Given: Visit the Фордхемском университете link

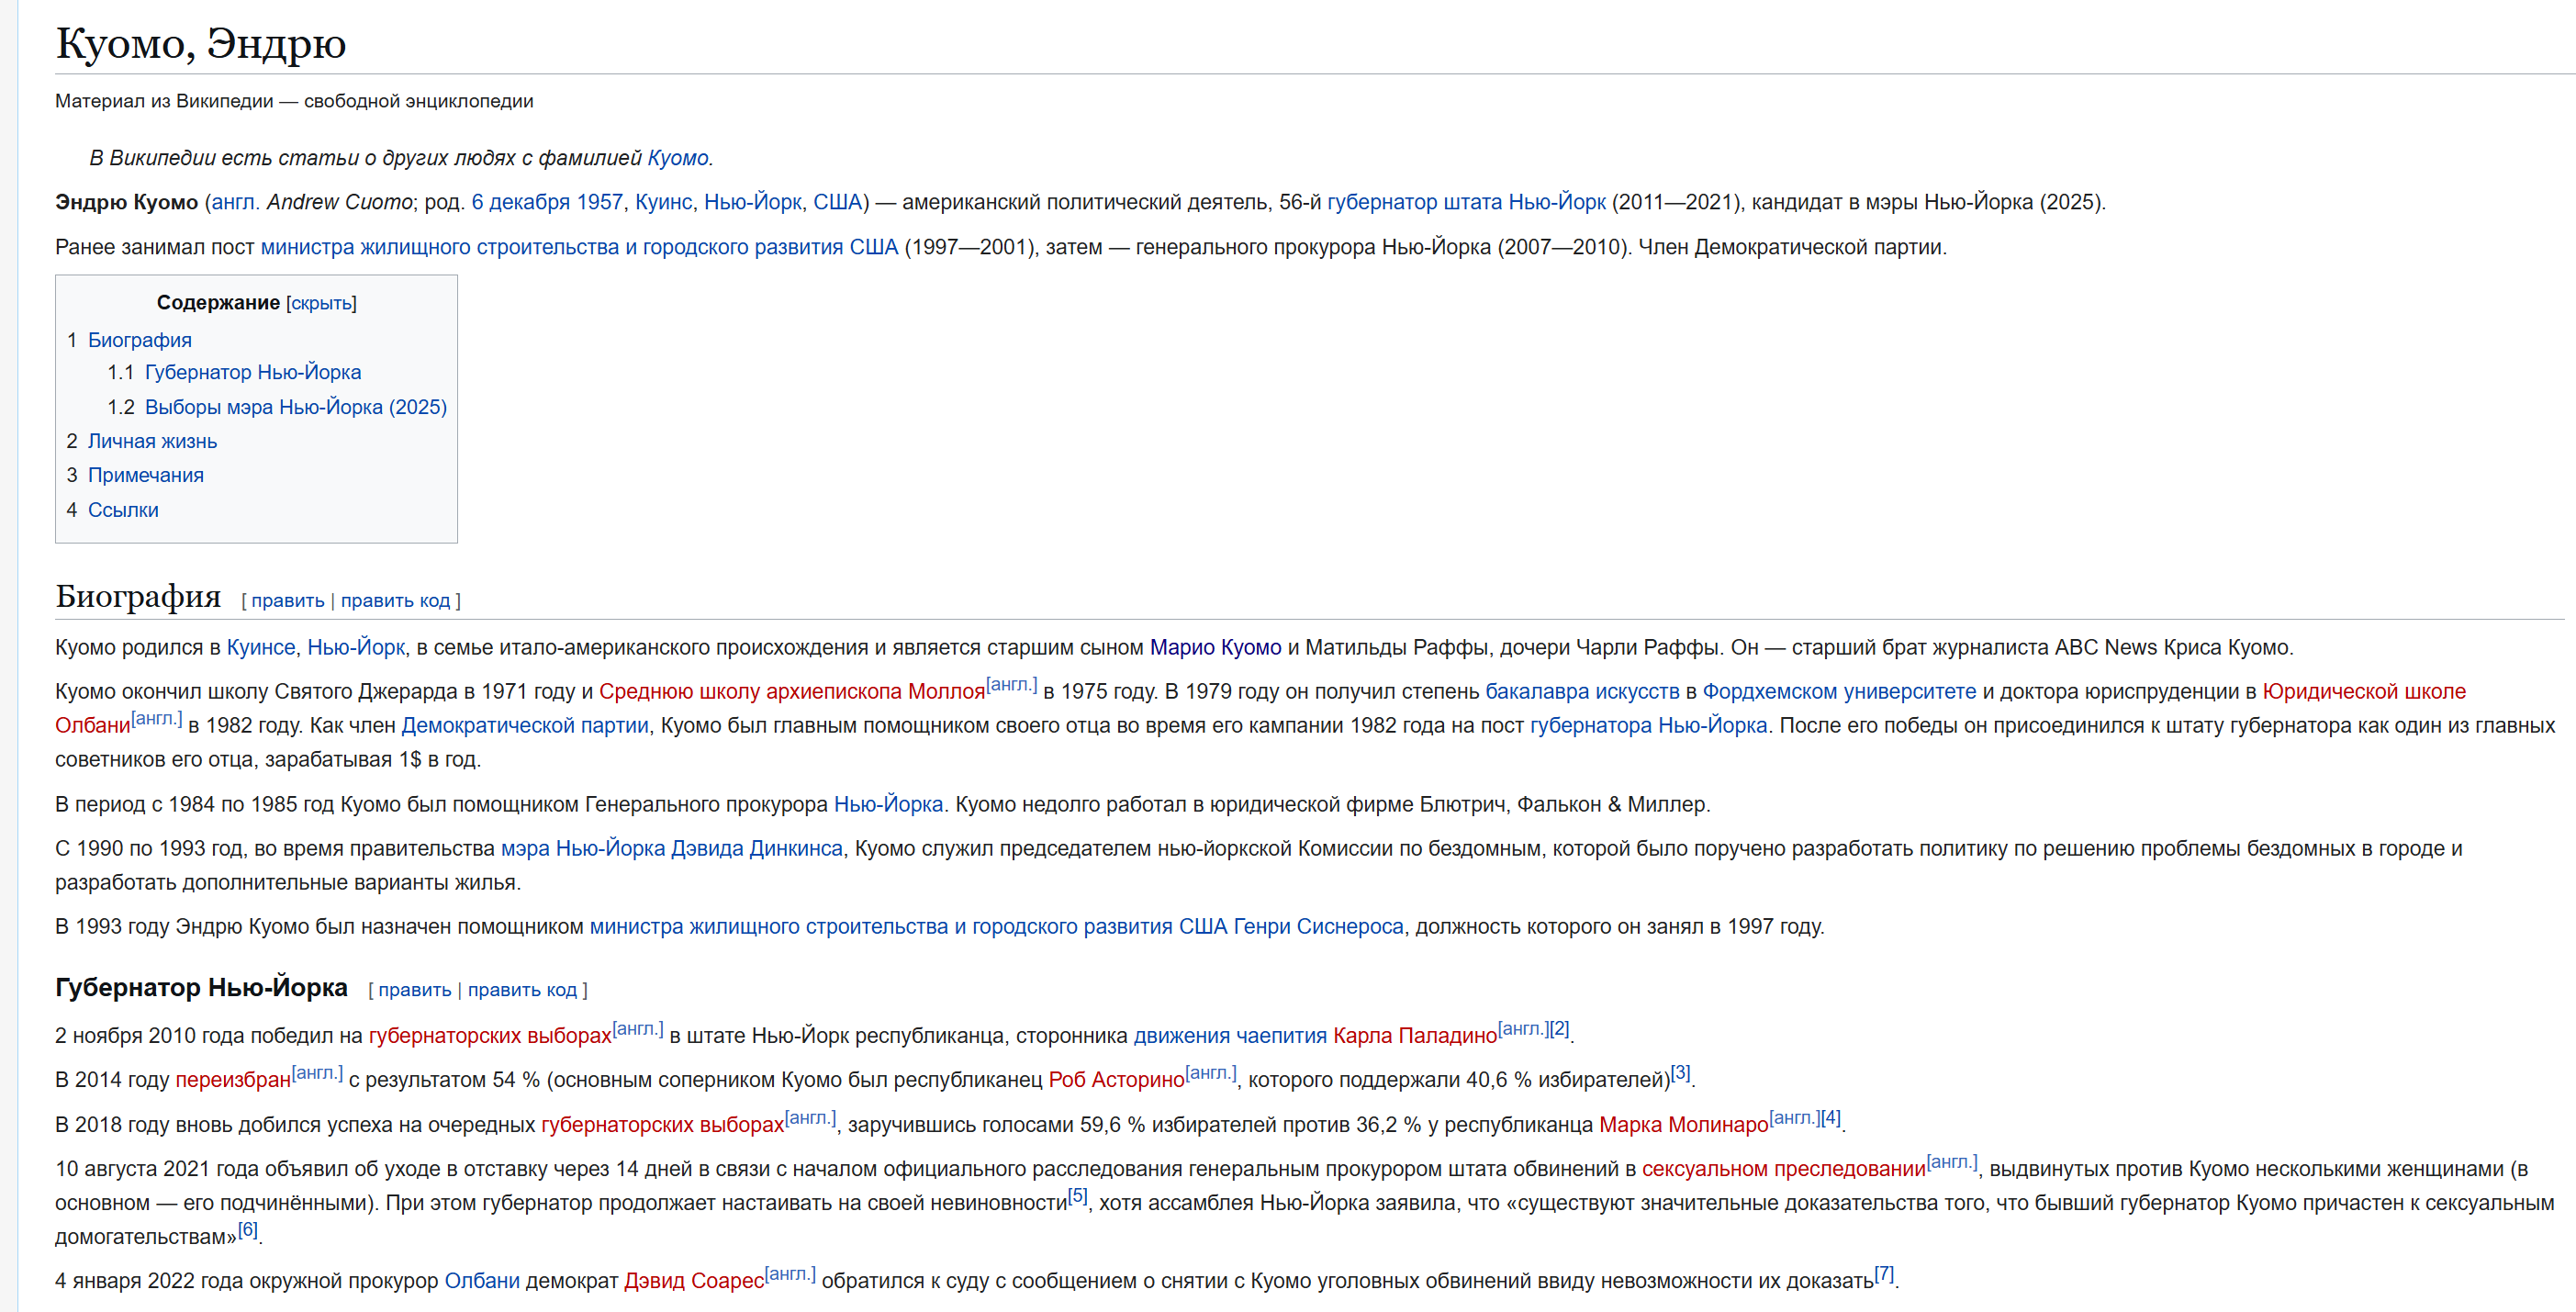Looking at the screenshot, I should point(1839,692).
